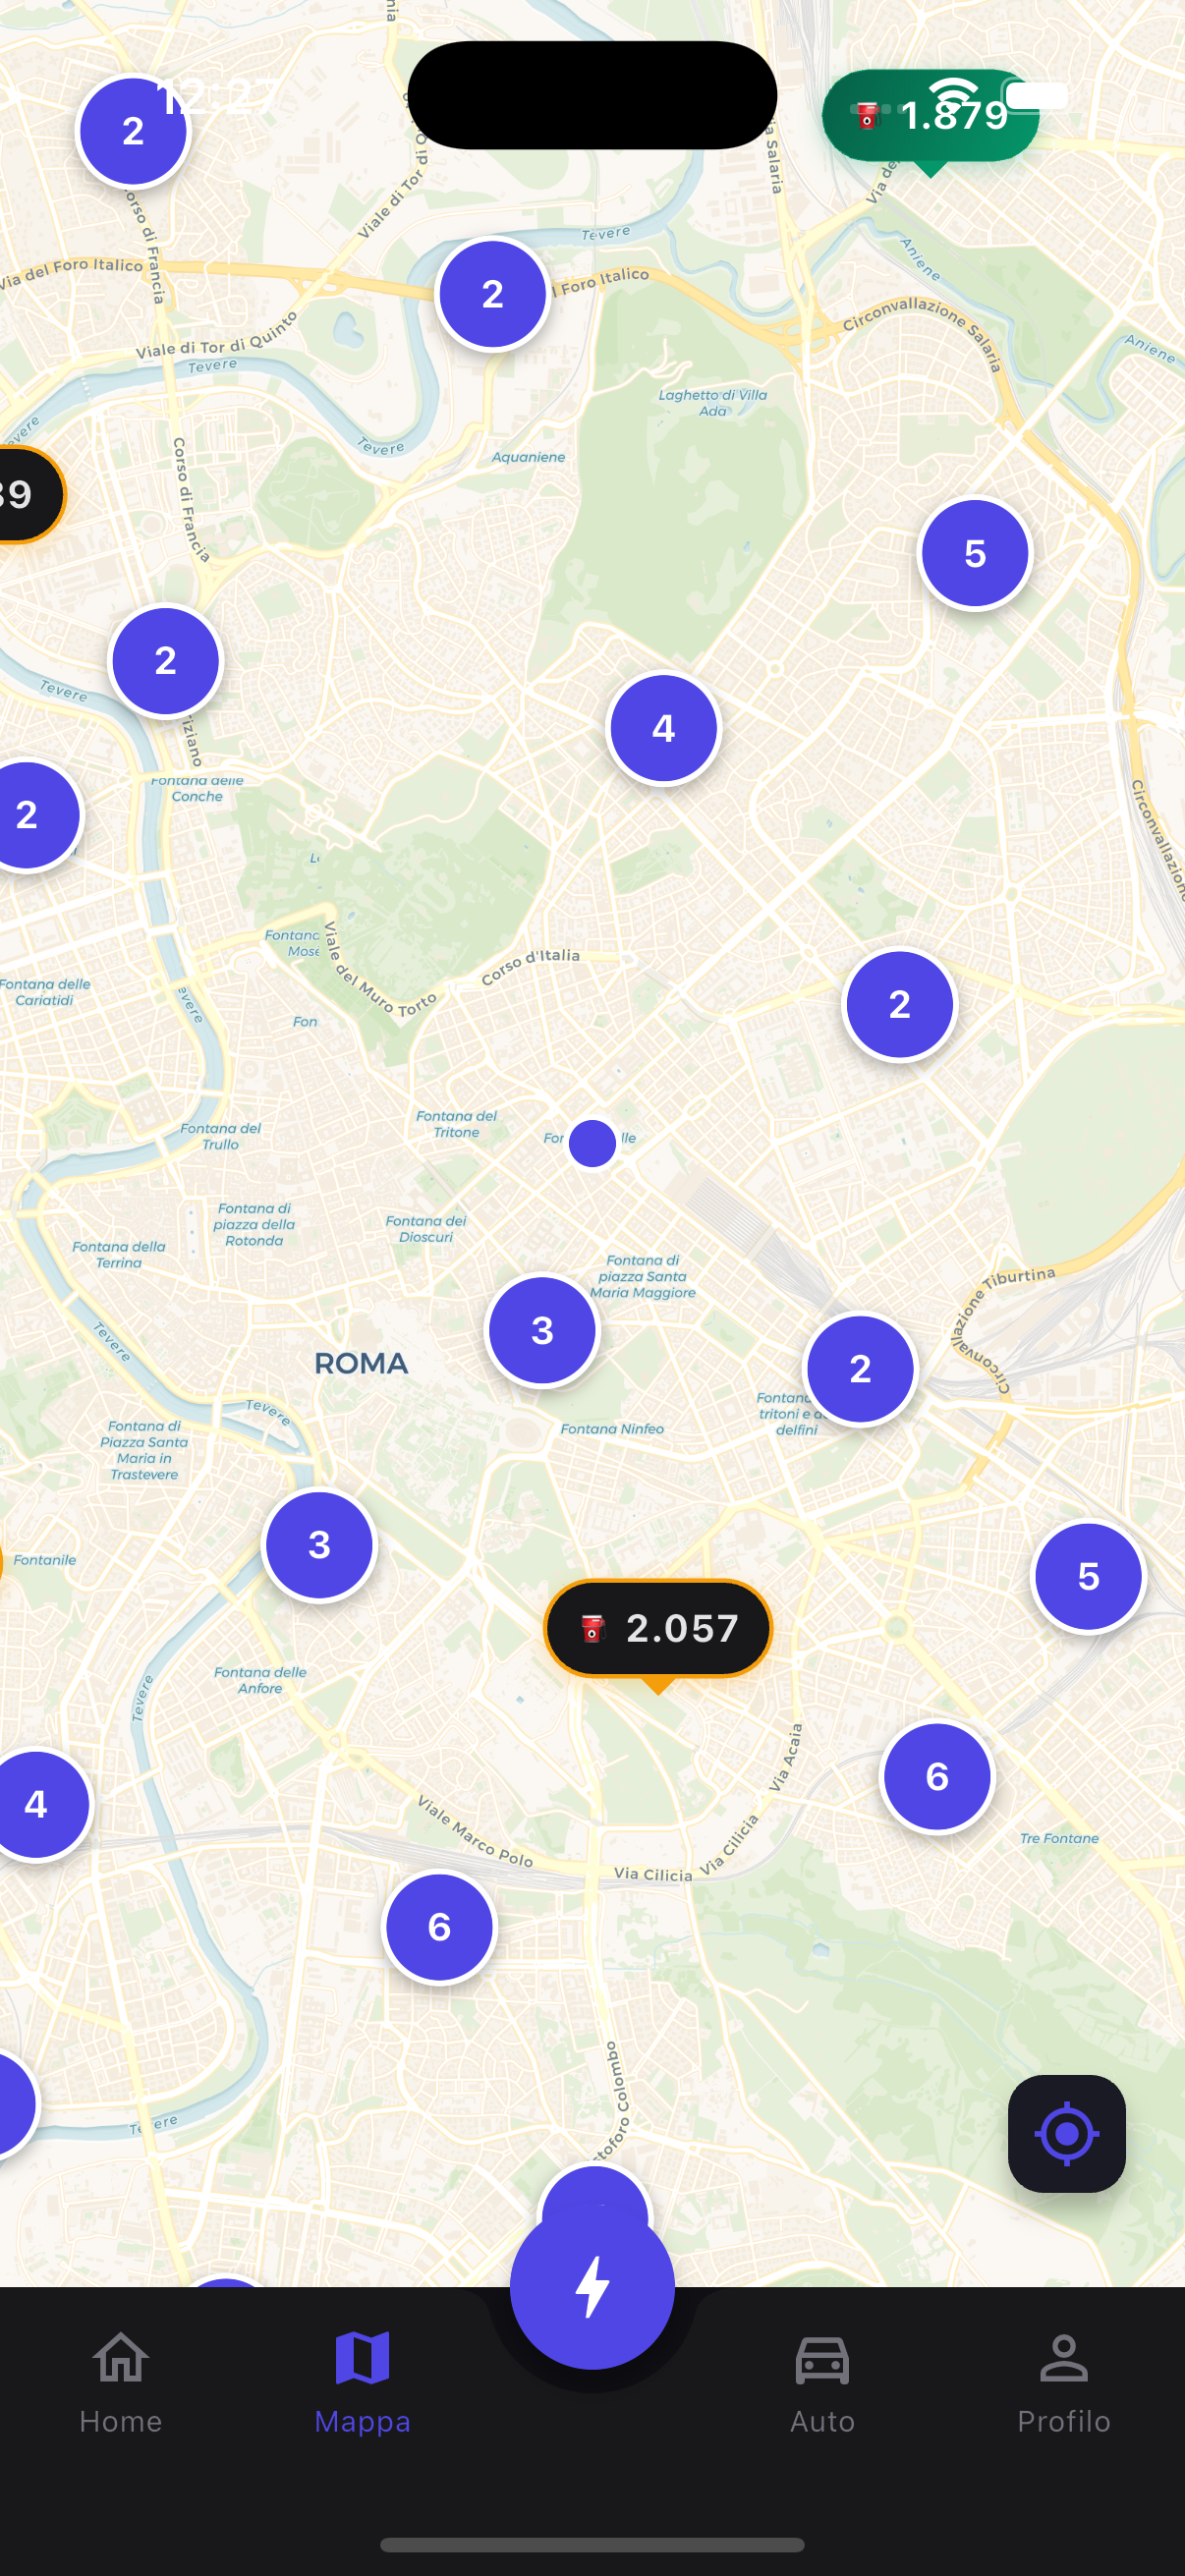This screenshot has width=1185, height=2576.
Task: Center map on my location
Action: [x=1066, y=2133]
